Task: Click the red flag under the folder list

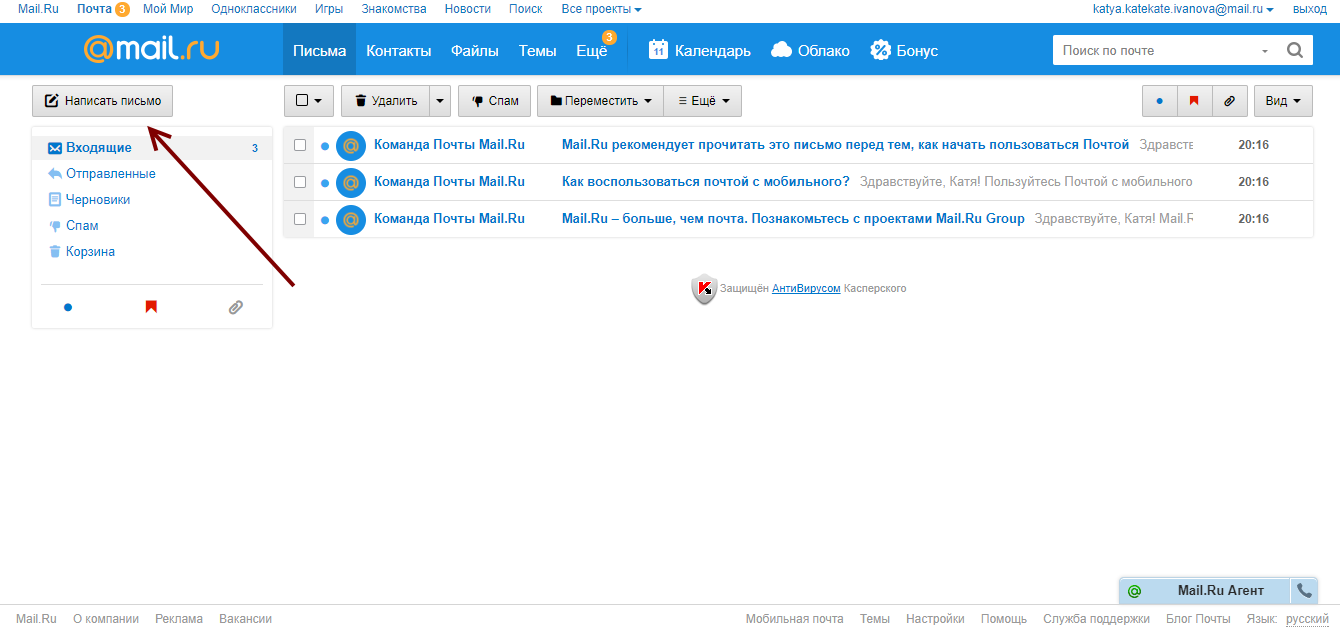Action: tap(151, 307)
